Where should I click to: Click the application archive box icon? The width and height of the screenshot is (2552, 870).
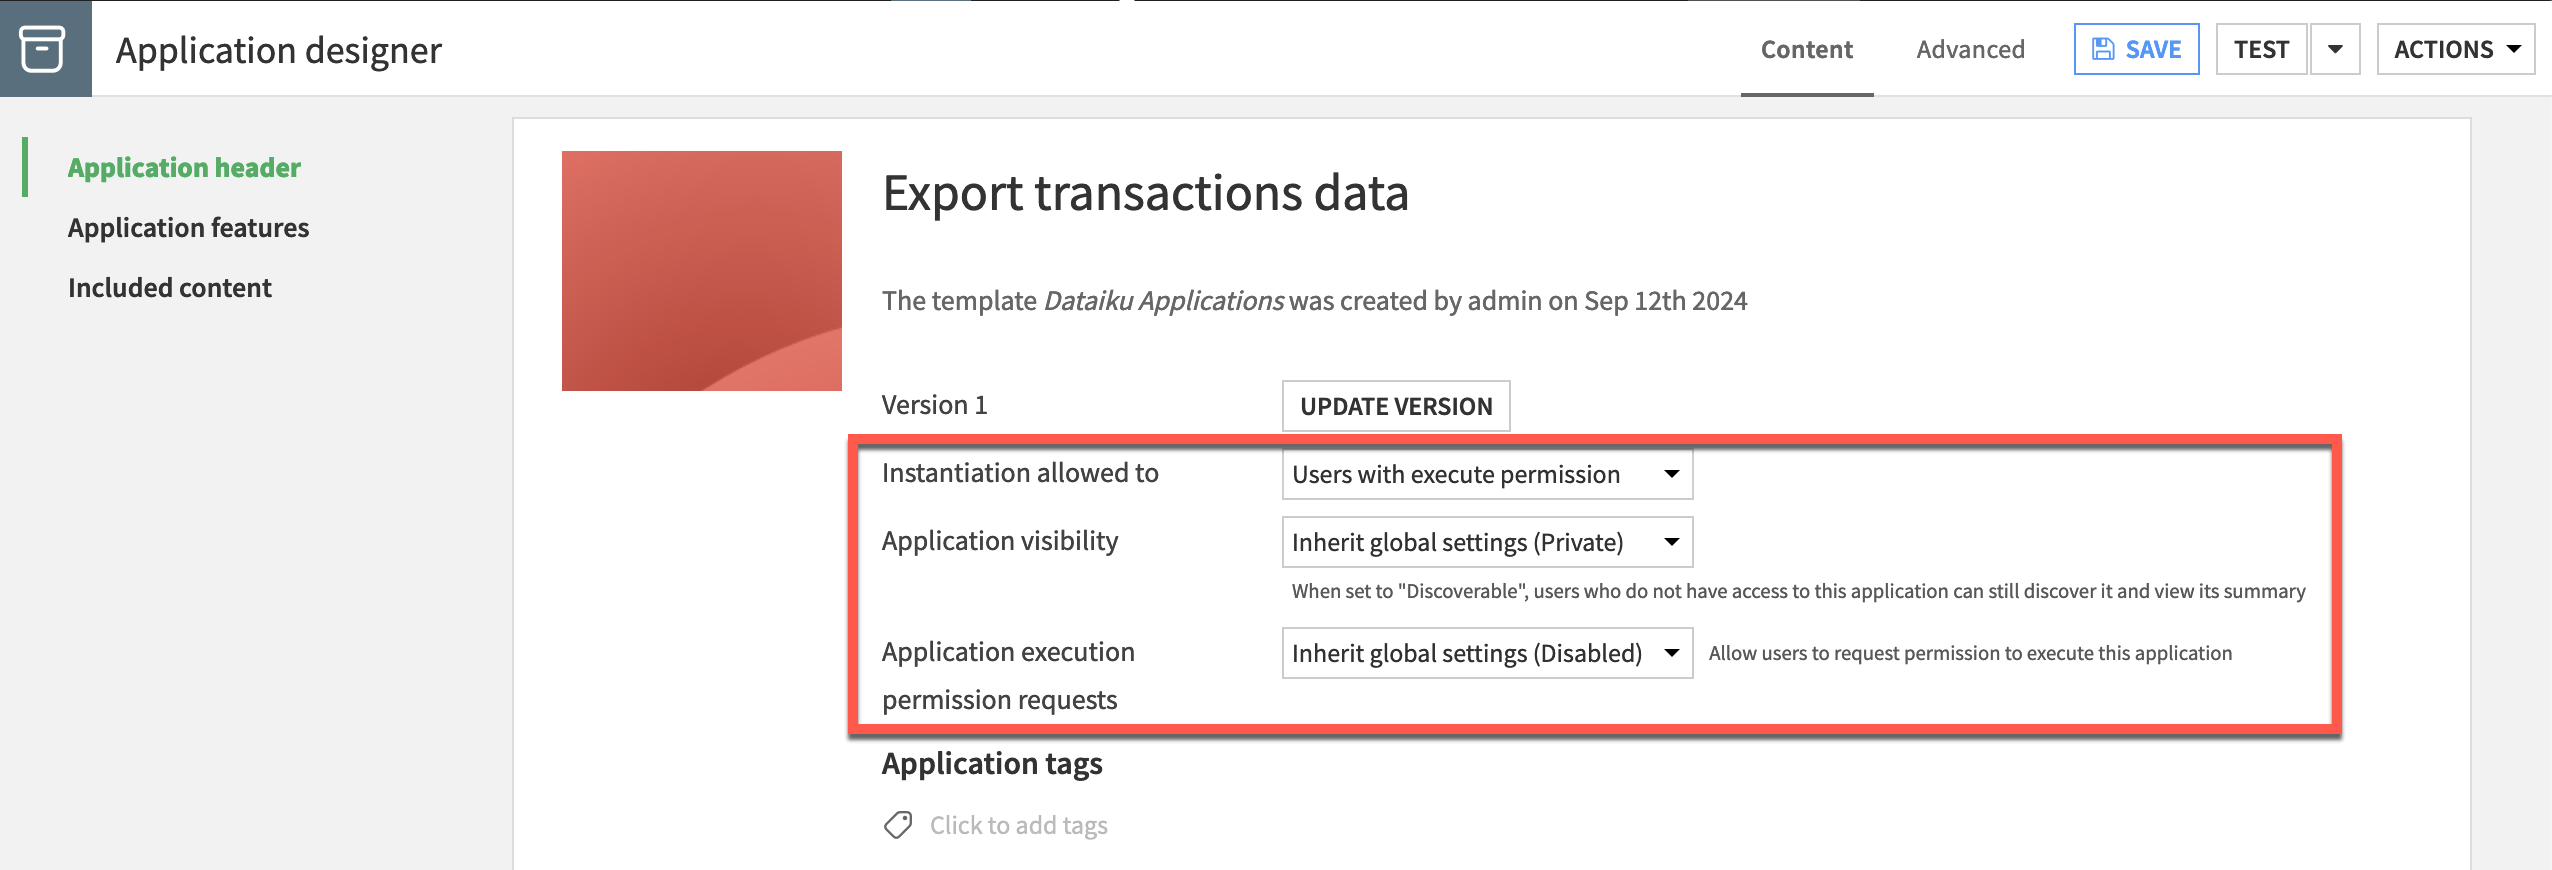[x=43, y=49]
